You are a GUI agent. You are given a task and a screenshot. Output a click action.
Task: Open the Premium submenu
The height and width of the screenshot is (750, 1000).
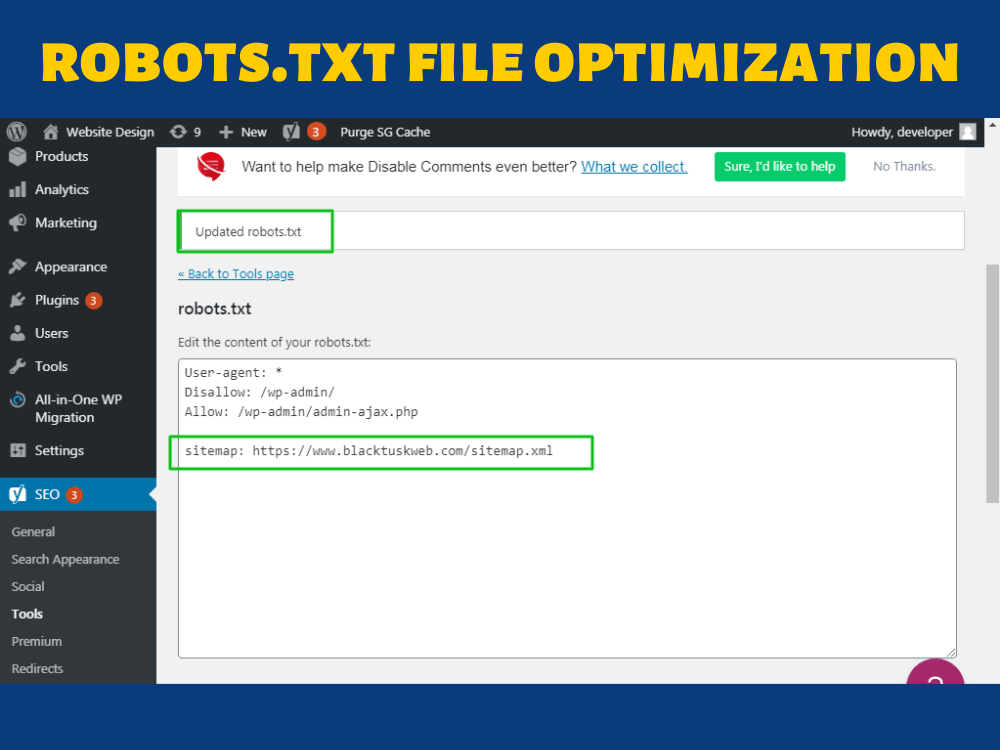tap(36, 642)
